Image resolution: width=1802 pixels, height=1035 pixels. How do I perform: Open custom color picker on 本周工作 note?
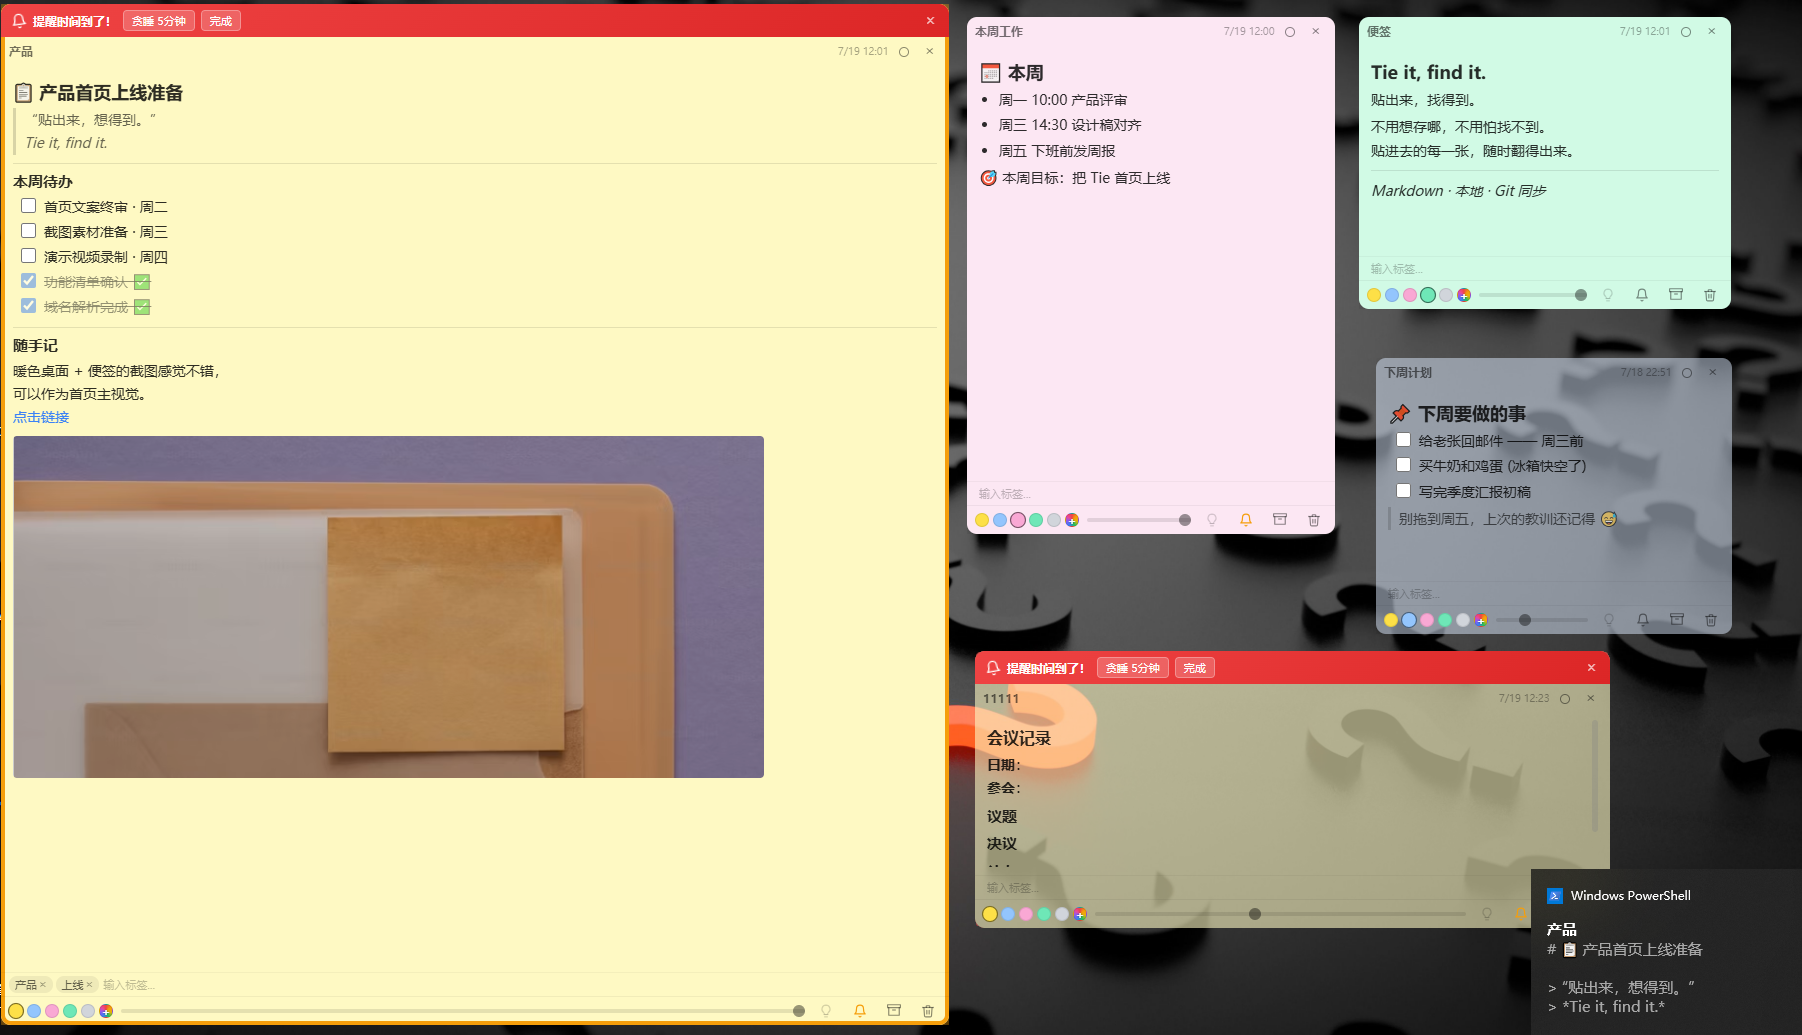point(1072,520)
